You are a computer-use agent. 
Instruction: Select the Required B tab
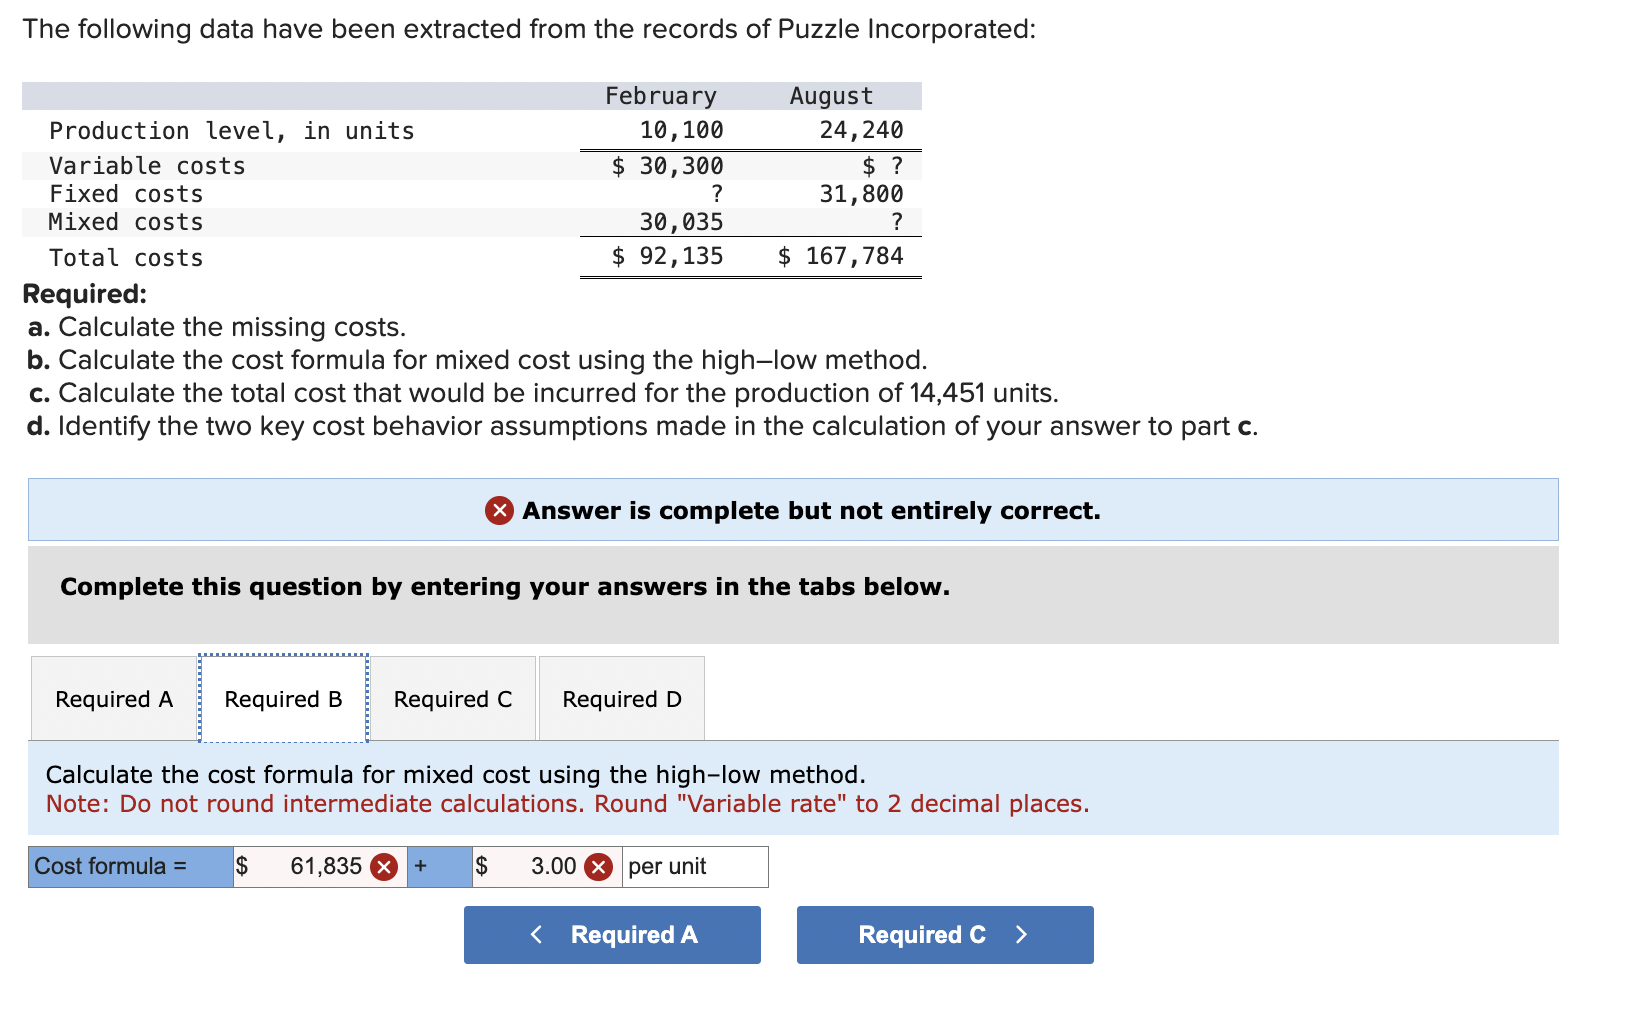pos(284,698)
